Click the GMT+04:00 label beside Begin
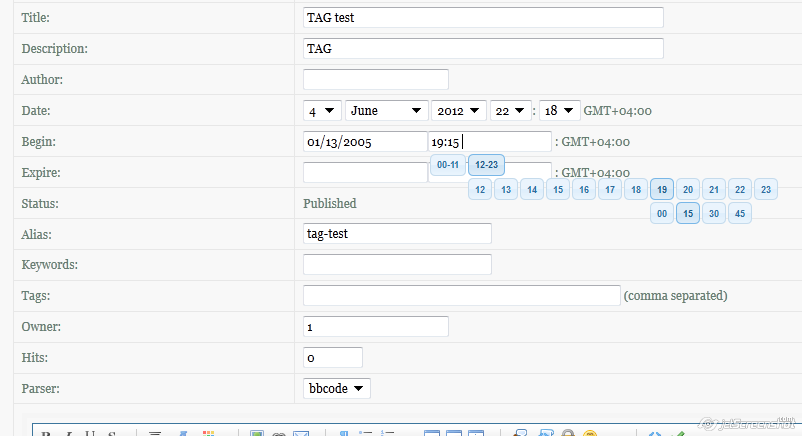The height and width of the screenshot is (436, 802). pyautogui.click(x=596, y=142)
